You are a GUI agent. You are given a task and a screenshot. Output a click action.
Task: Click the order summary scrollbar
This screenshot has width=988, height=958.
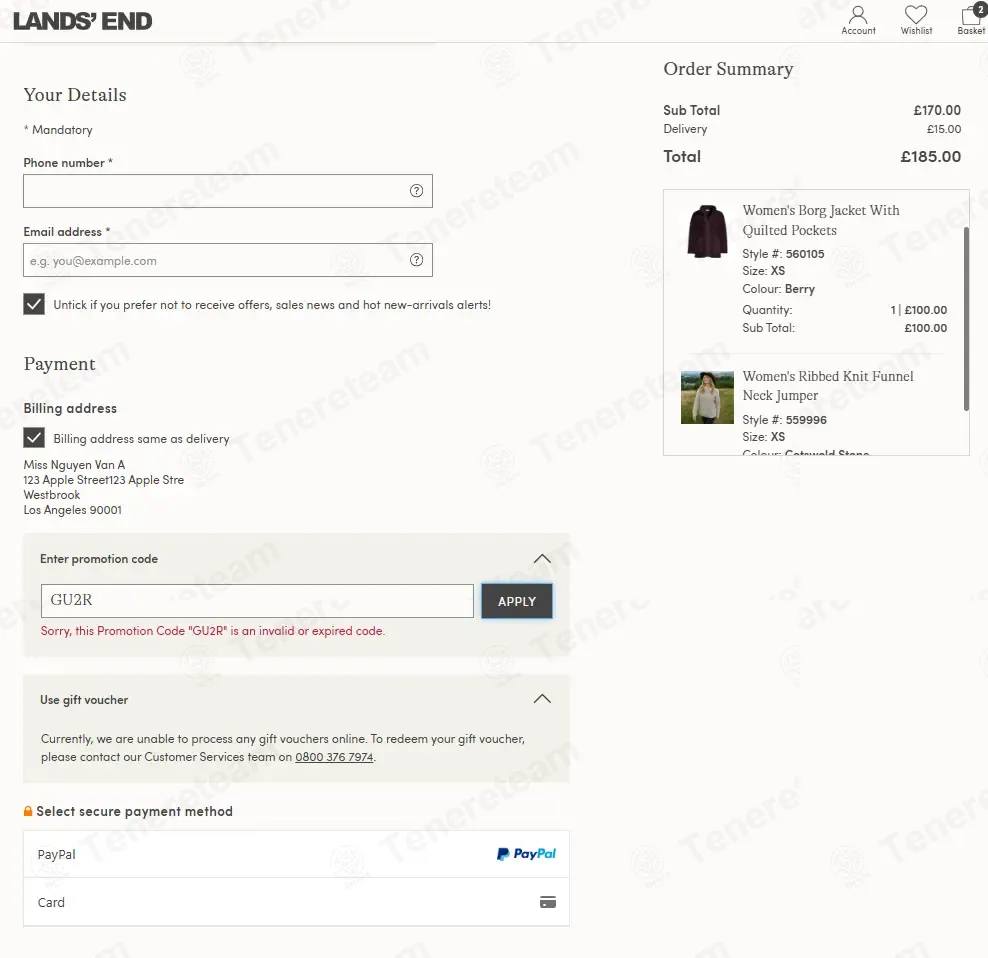click(965, 318)
